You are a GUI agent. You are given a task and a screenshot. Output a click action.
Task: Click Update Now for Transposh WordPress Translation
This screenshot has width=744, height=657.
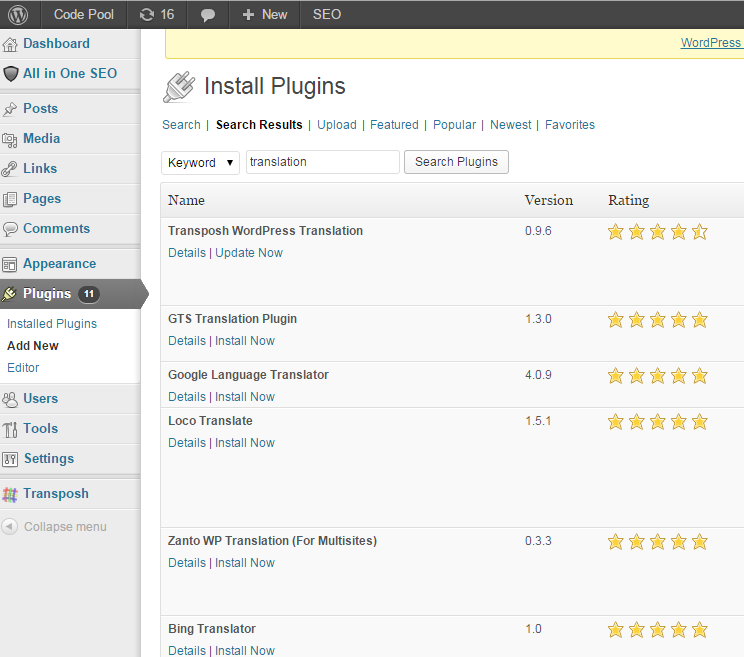(x=249, y=253)
